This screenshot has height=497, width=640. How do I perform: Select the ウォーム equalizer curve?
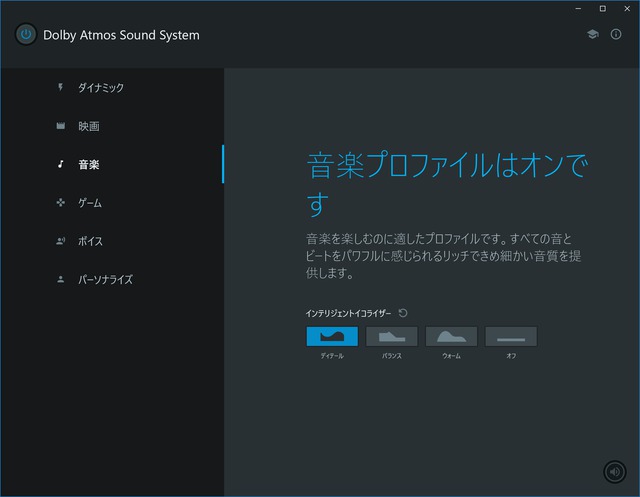tap(451, 337)
